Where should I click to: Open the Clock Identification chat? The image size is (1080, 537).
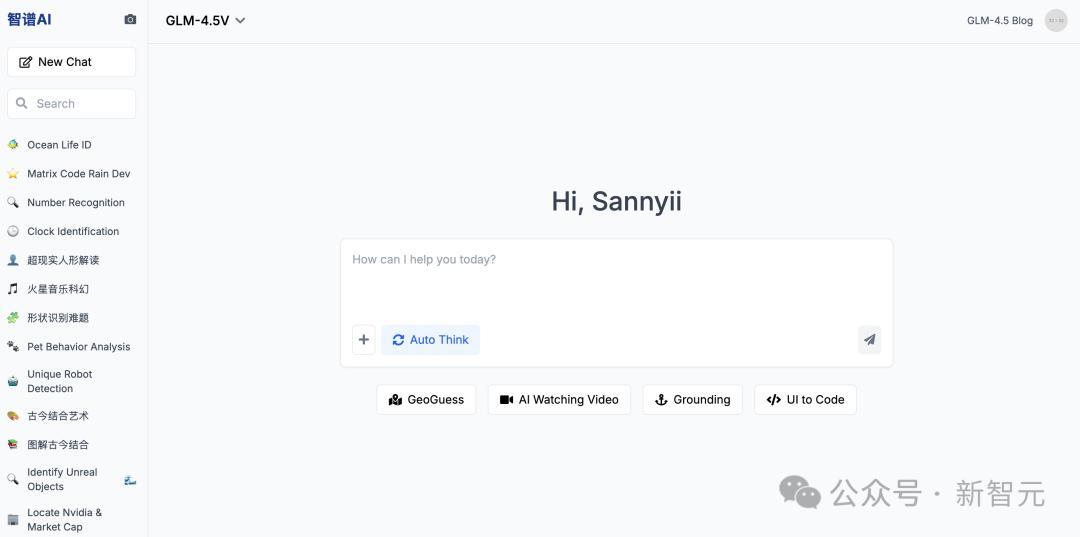(x=73, y=231)
